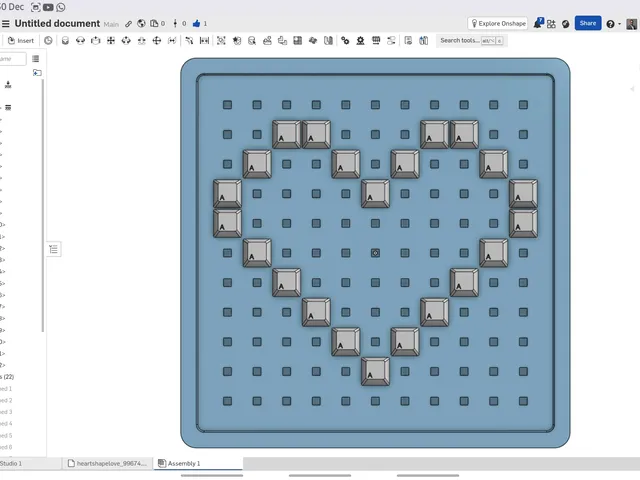Select the Cylindrical mate tool

126,40
